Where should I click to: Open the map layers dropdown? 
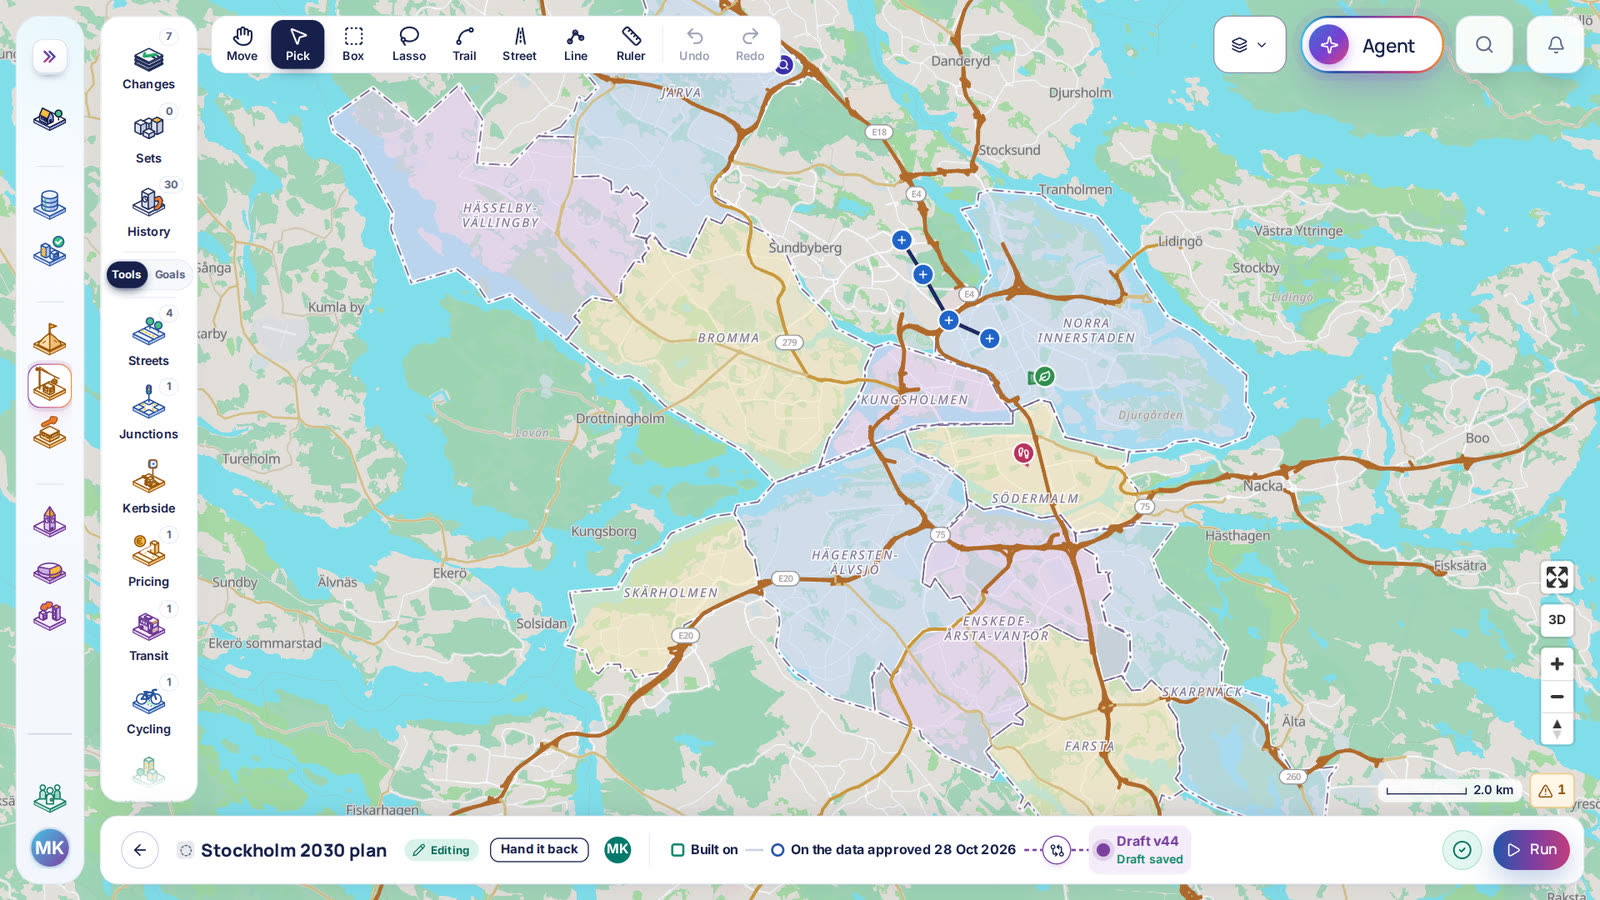coord(1250,45)
